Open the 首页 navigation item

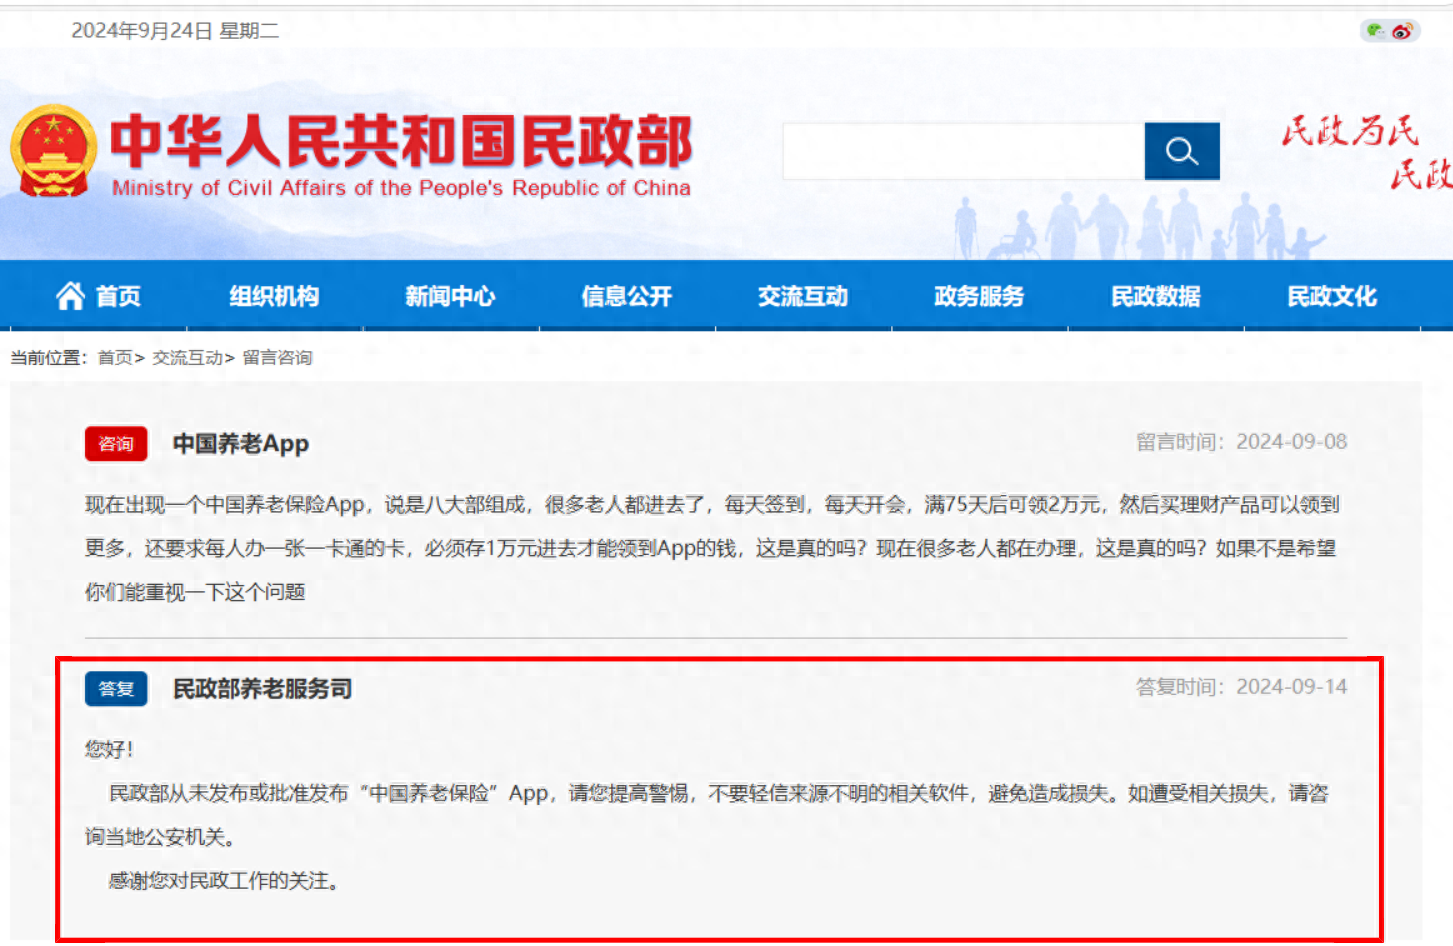pos(118,296)
